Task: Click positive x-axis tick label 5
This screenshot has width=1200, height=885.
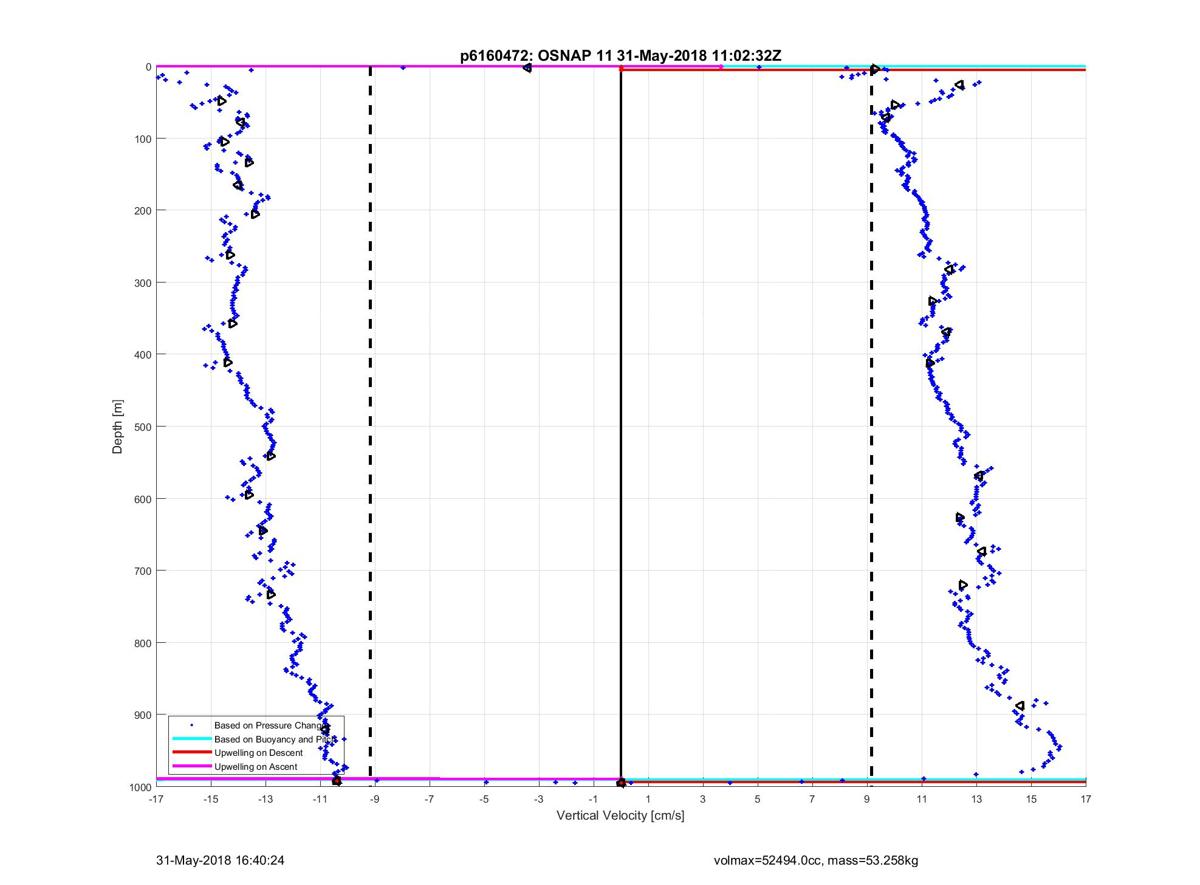Action: [x=757, y=799]
